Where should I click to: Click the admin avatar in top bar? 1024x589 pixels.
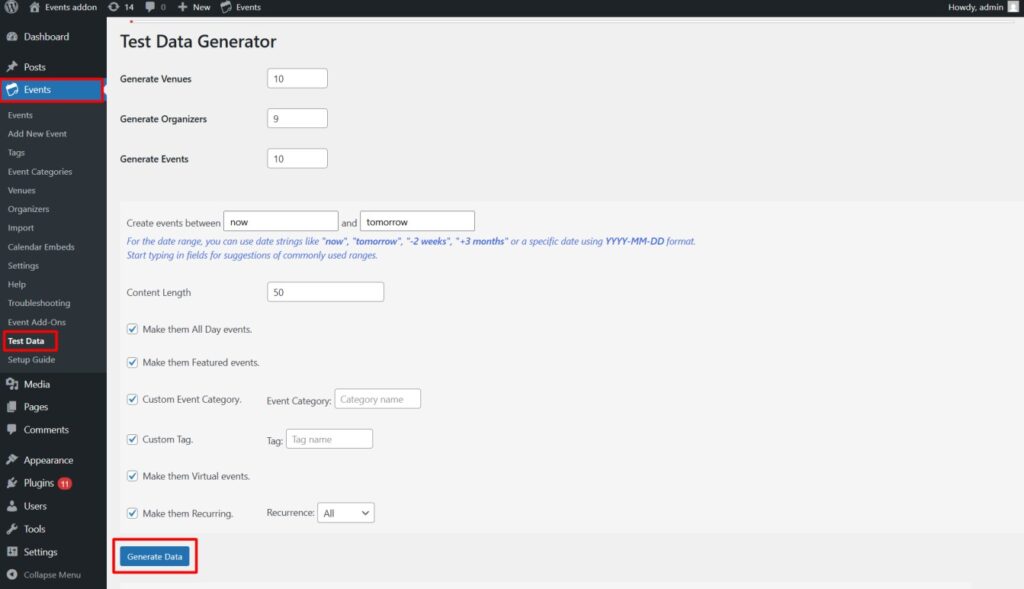[x=1013, y=7]
